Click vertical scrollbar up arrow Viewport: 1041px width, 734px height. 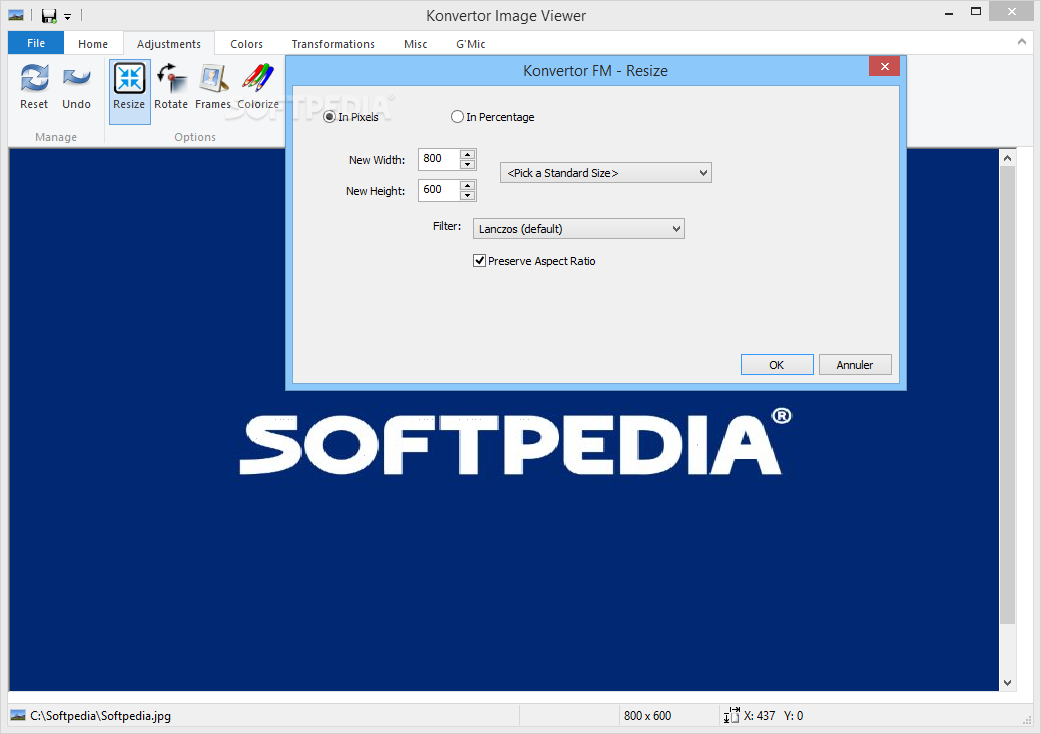(x=1007, y=158)
